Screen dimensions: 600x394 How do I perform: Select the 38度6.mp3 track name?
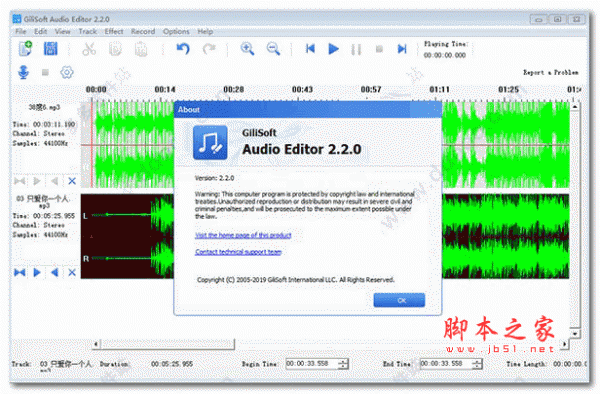point(44,107)
